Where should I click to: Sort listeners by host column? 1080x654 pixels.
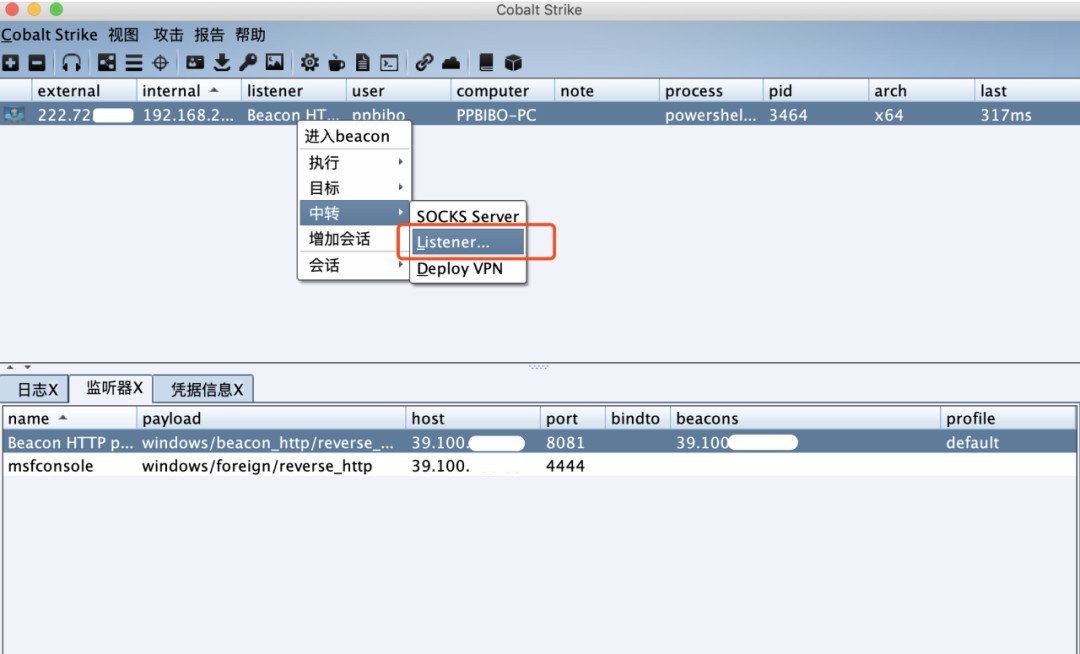point(473,419)
